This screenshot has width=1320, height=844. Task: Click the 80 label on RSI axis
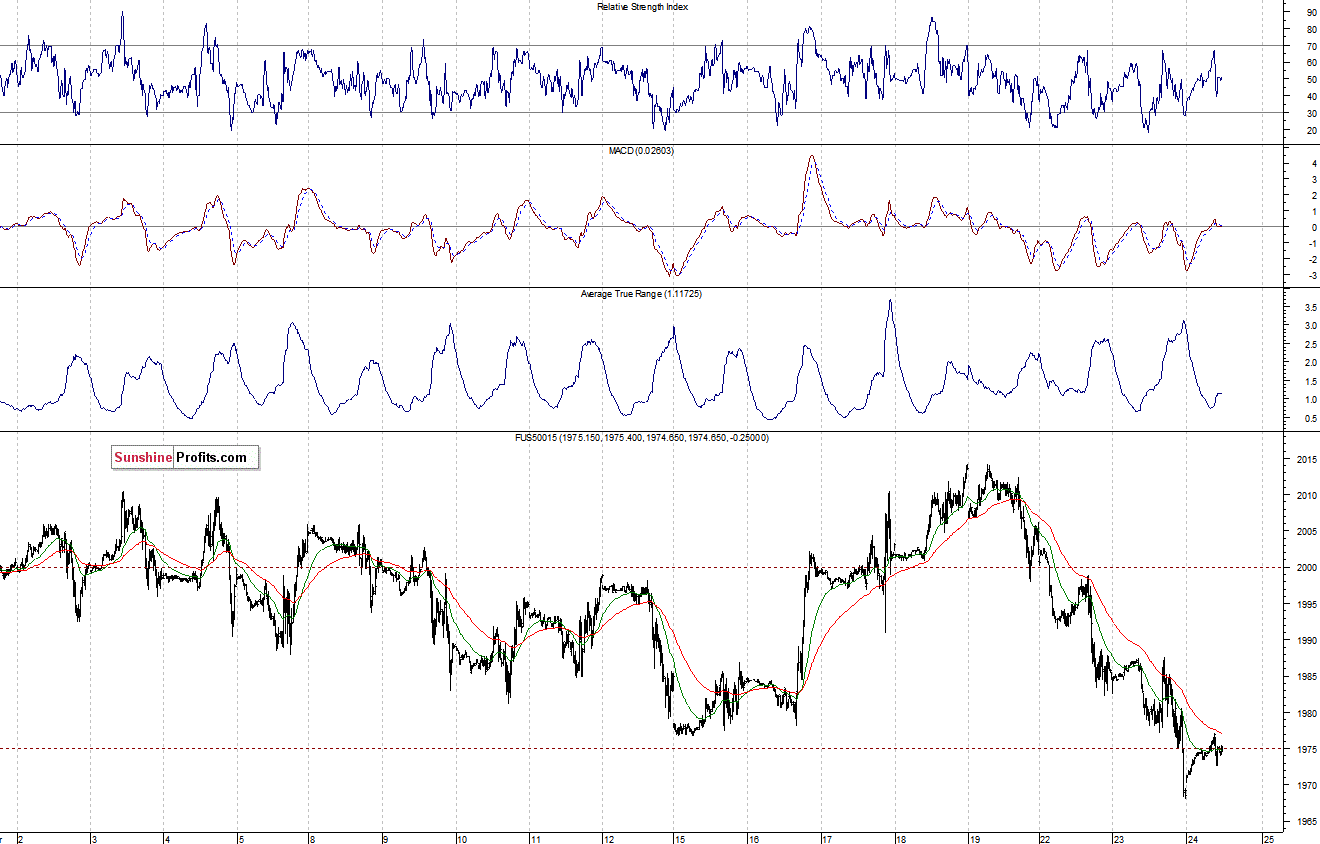point(1310,30)
